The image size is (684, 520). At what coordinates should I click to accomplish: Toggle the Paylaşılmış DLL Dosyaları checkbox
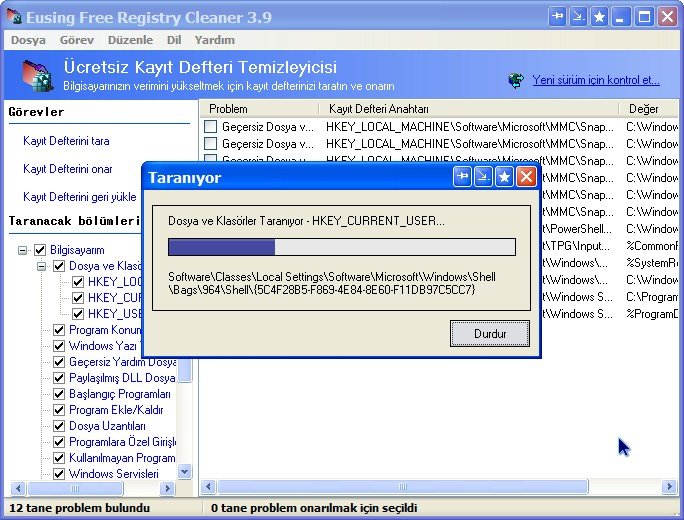(59, 378)
